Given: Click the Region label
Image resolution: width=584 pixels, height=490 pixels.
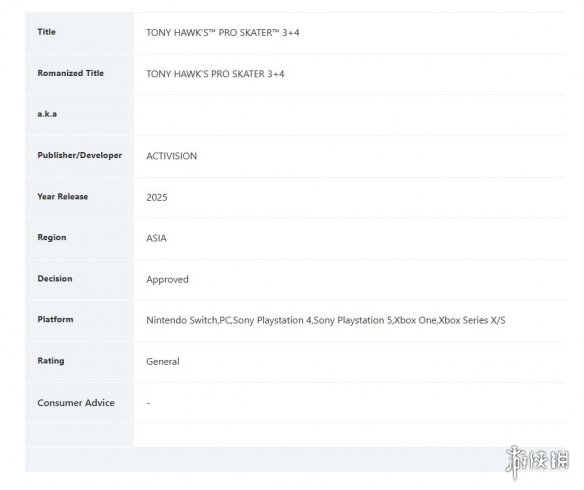Looking at the screenshot, I should click(52, 238).
